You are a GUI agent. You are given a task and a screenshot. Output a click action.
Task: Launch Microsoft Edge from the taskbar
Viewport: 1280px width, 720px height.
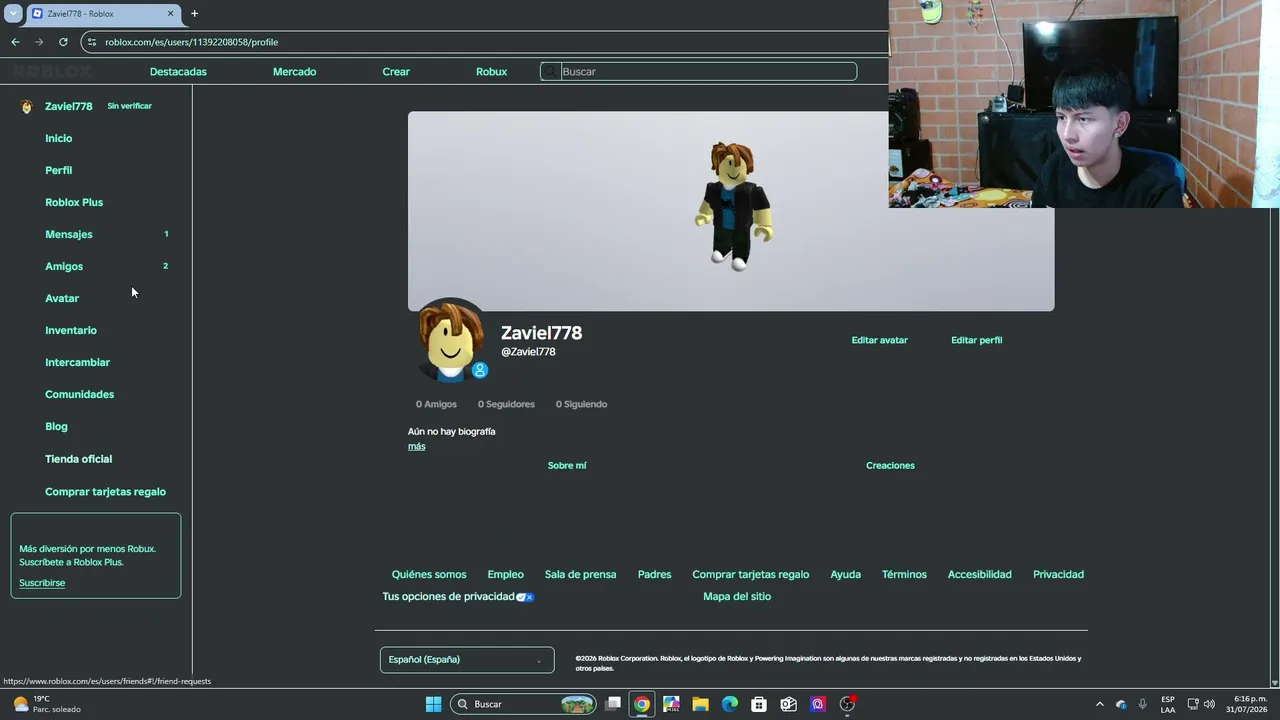pyautogui.click(x=730, y=704)
